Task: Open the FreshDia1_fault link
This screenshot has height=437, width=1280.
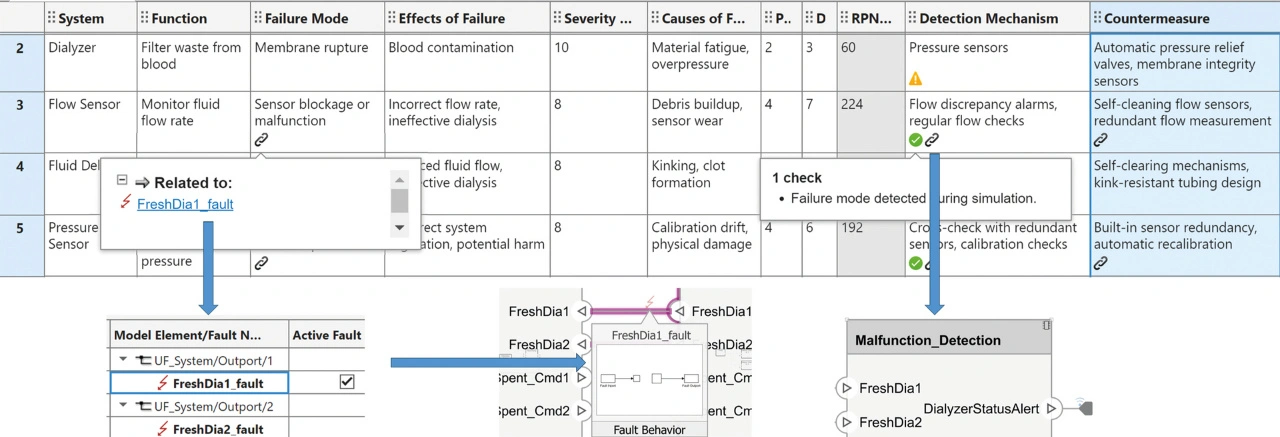Action: click(x=185, y=204)
